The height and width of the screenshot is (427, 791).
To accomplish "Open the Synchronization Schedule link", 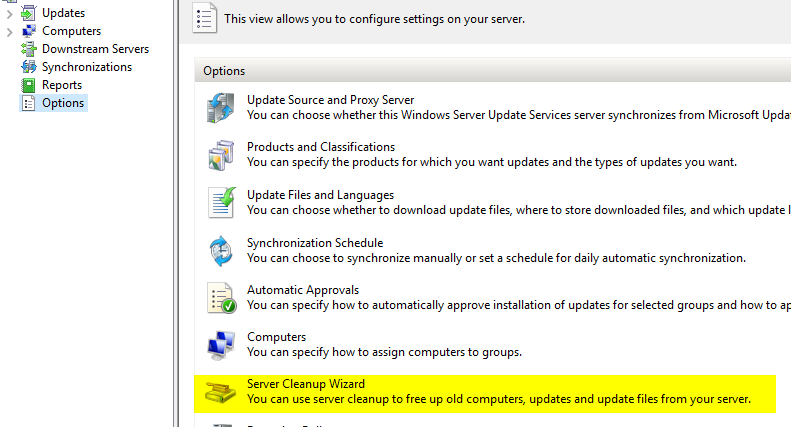I will coord(315,242).
